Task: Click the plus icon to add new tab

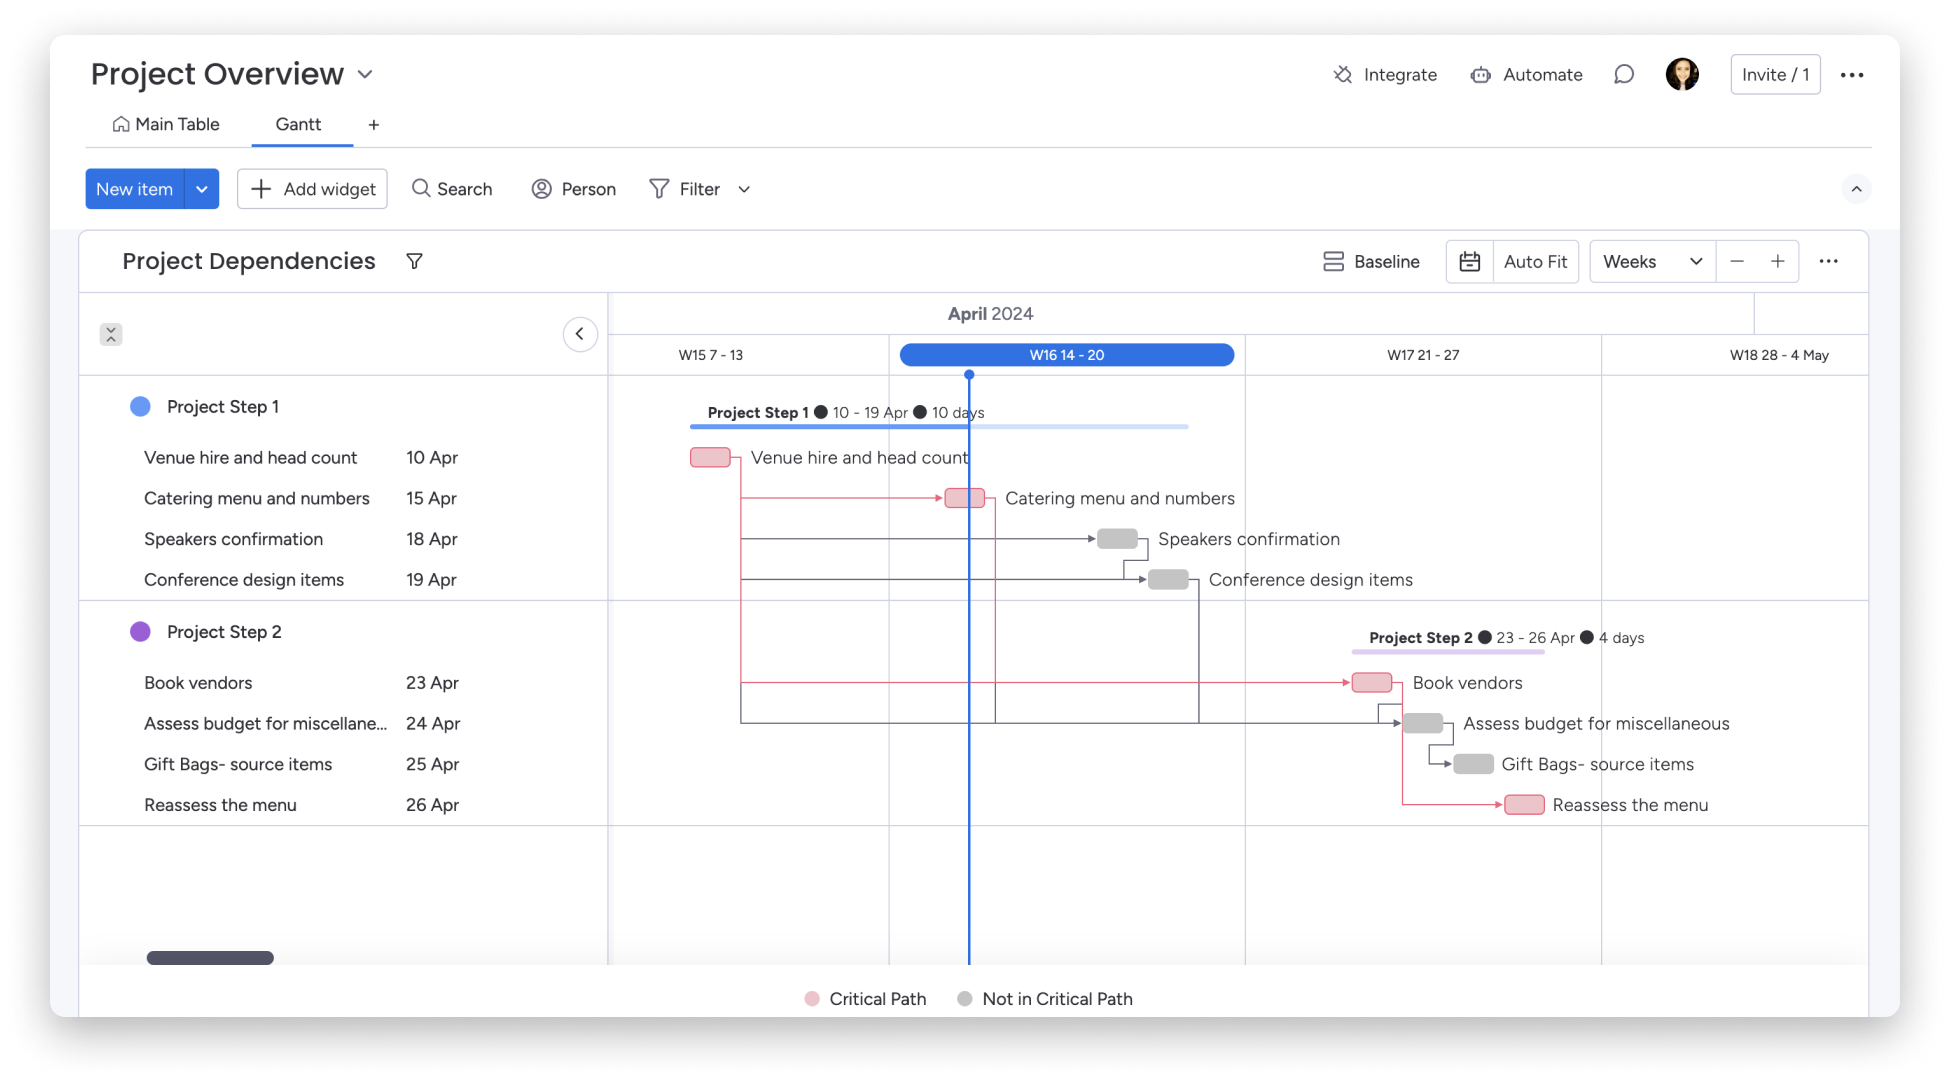Action: tap(374, 124)
